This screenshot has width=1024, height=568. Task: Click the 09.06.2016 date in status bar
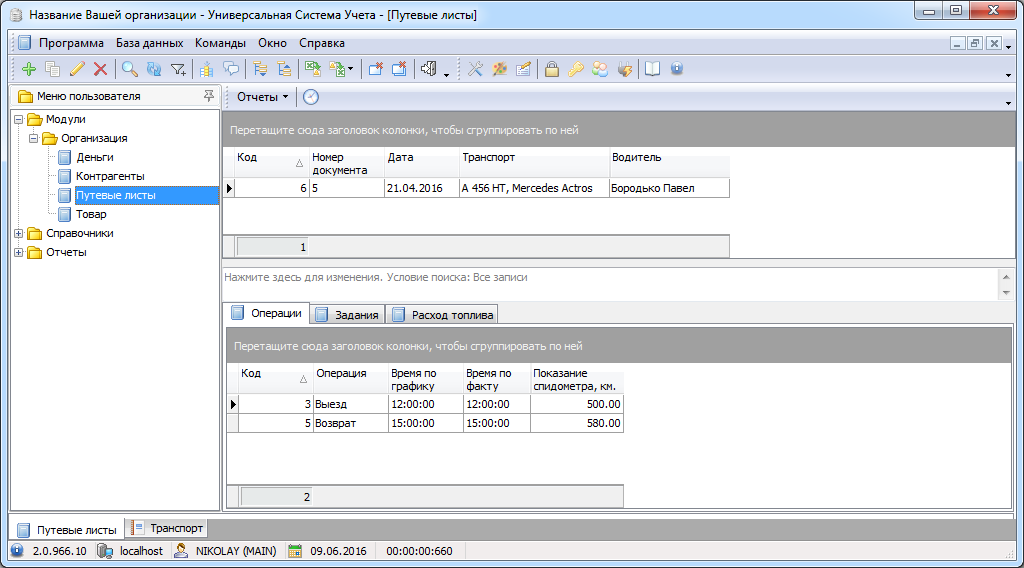(x=338, y=551)
